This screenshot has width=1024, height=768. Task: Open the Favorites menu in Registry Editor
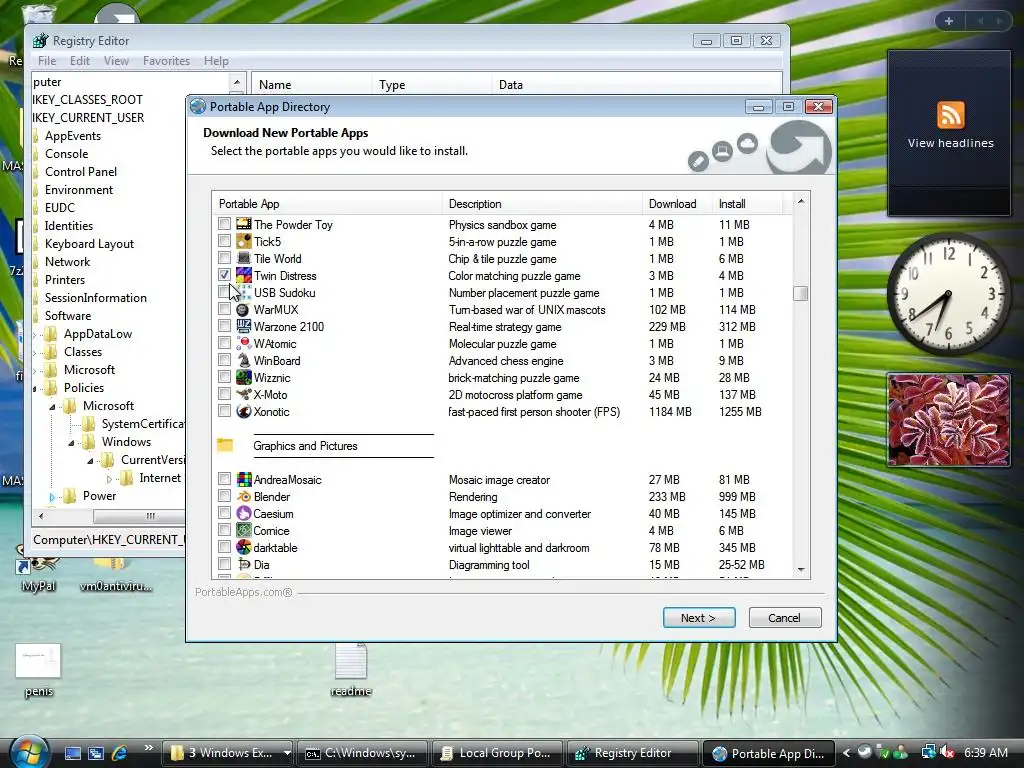[x=167, y=61]
